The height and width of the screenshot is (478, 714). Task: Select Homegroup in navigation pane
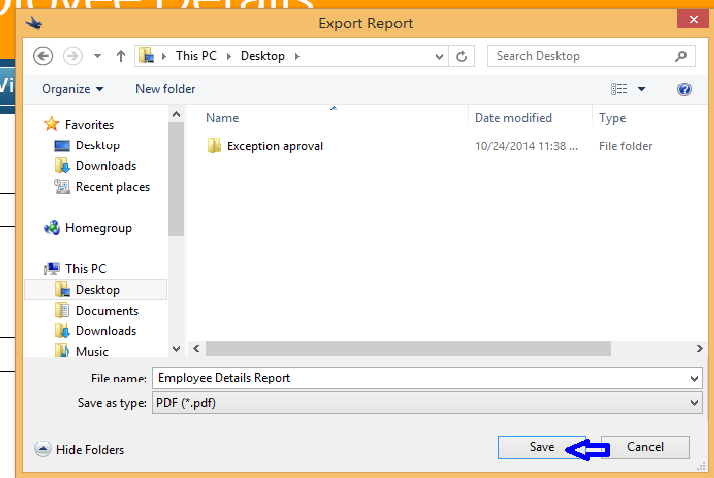(98, 228)
